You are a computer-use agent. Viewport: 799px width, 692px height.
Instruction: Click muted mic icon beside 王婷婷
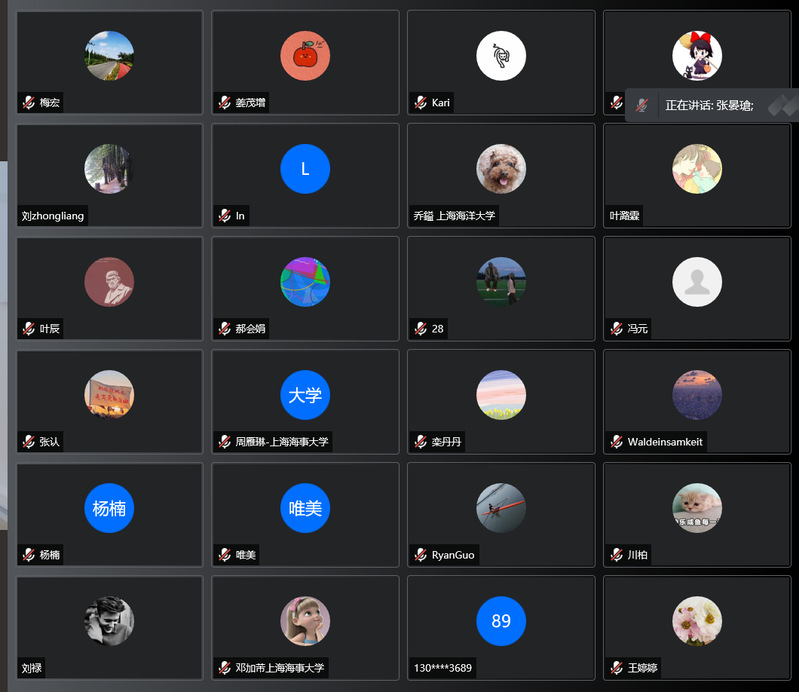pos(617,668)
